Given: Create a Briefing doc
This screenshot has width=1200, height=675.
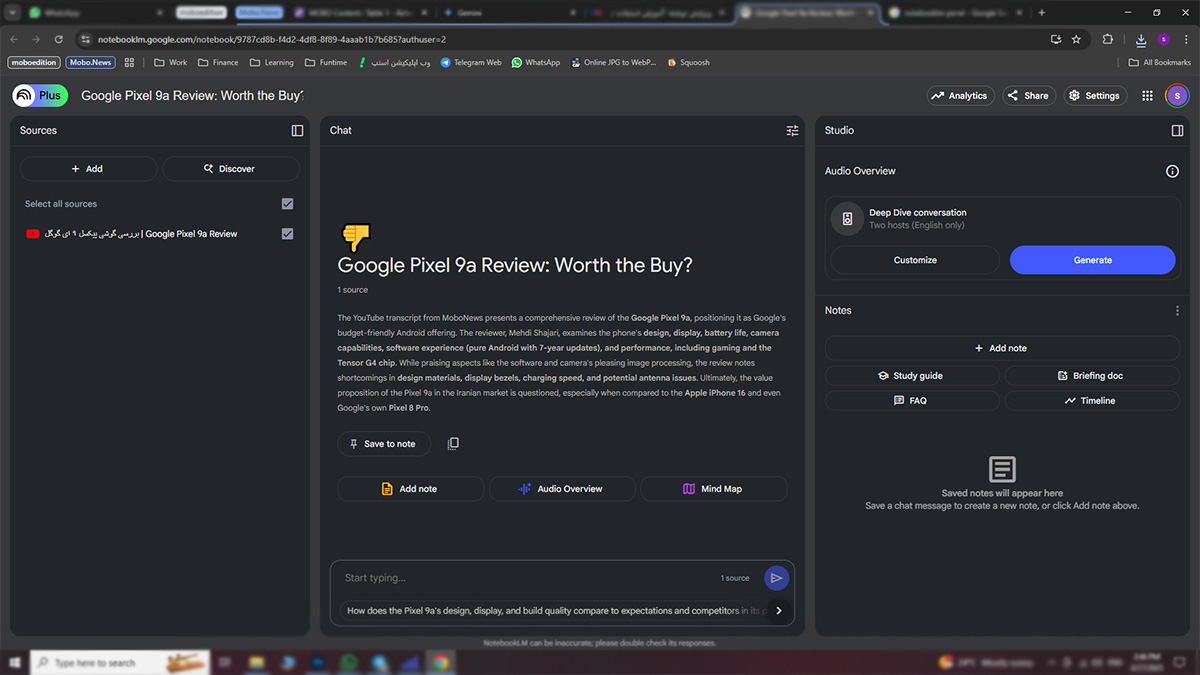Looking at the screenshot, I should coord(1092,376).
